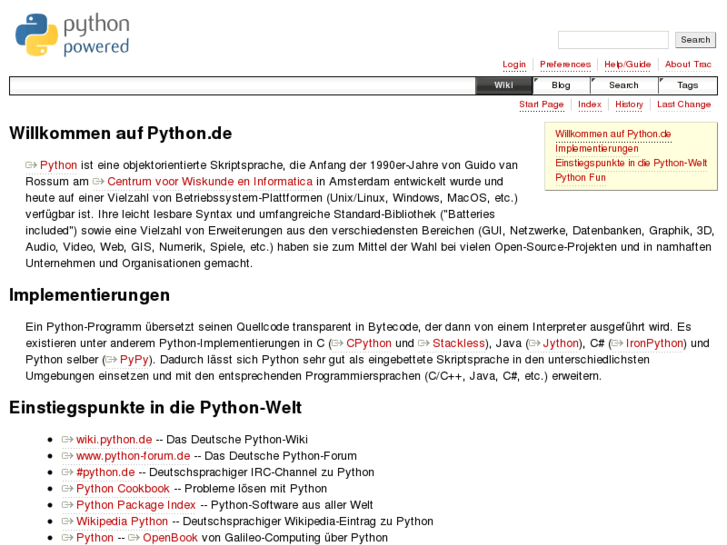Open Python Package Index link
This screenshot has height=545, width=727.
136,505
